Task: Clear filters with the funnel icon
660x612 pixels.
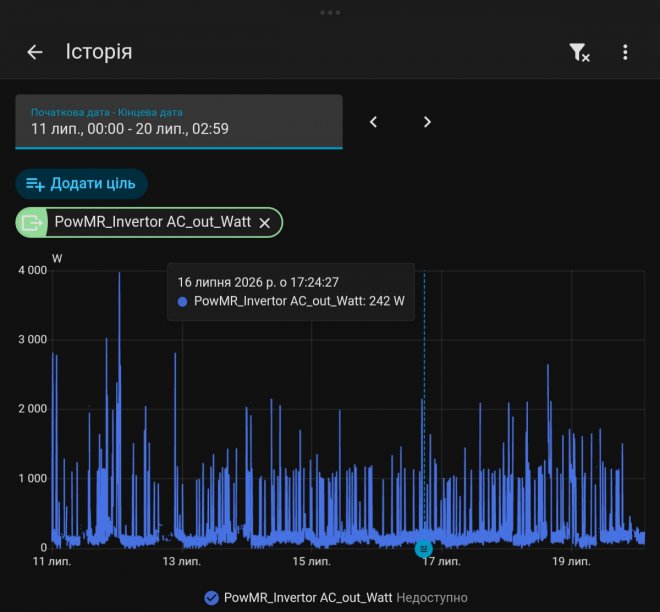Action: click(579, 53)
